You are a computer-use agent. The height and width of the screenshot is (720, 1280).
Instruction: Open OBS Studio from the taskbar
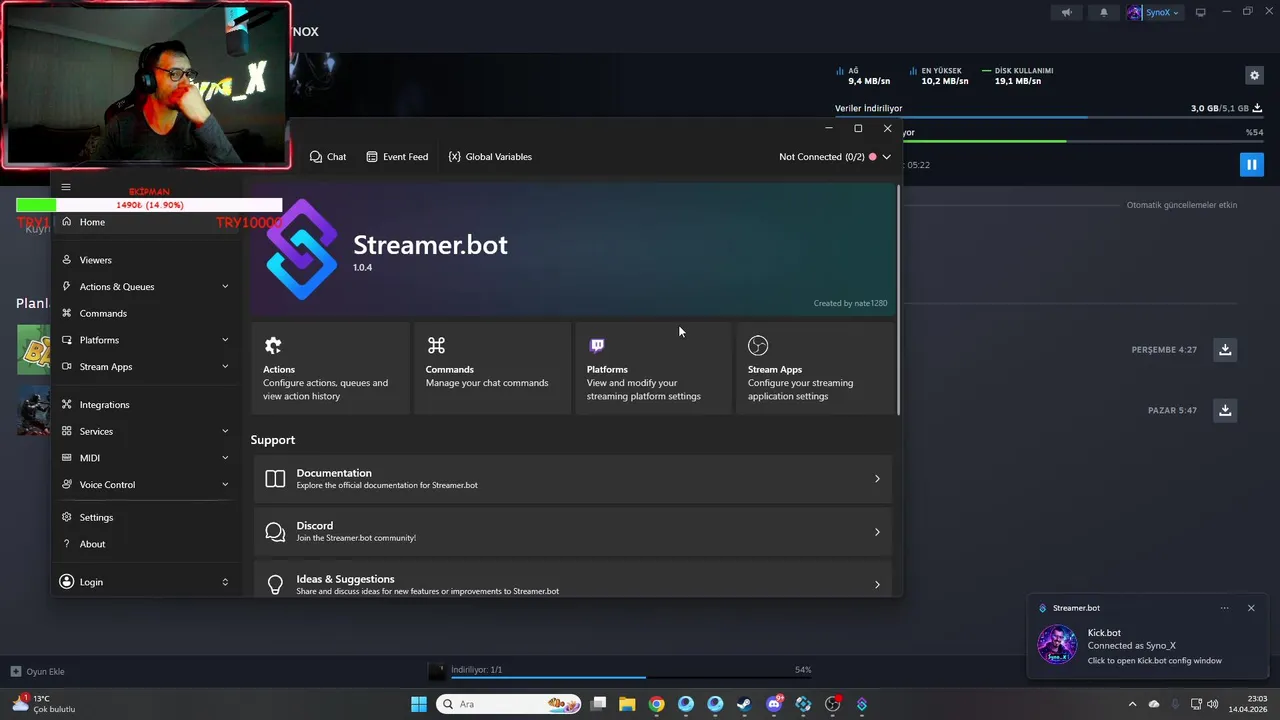coord(833,704)
